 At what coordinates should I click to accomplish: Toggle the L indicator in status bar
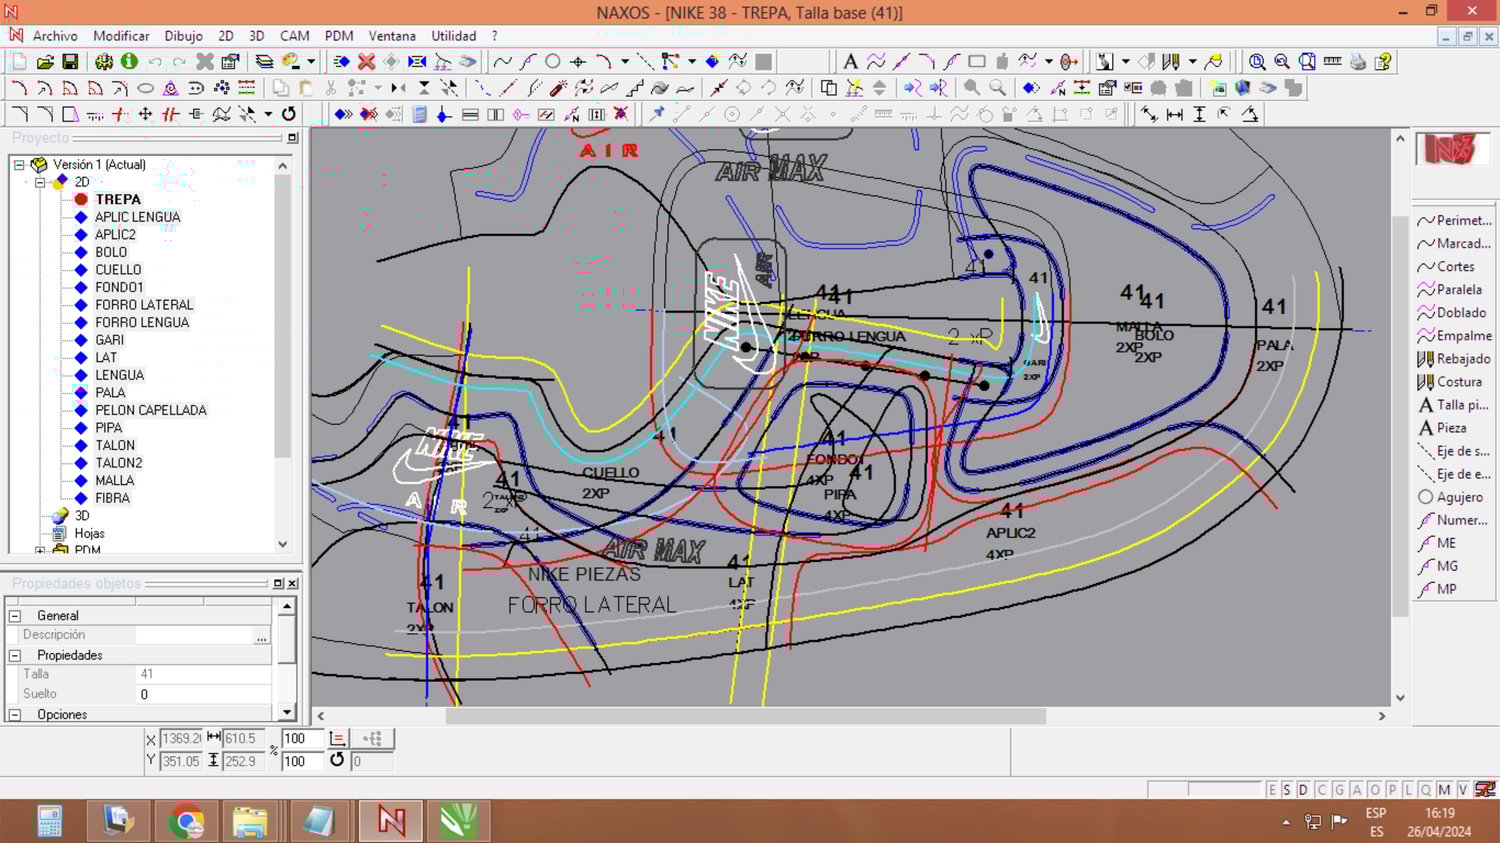1409,790
